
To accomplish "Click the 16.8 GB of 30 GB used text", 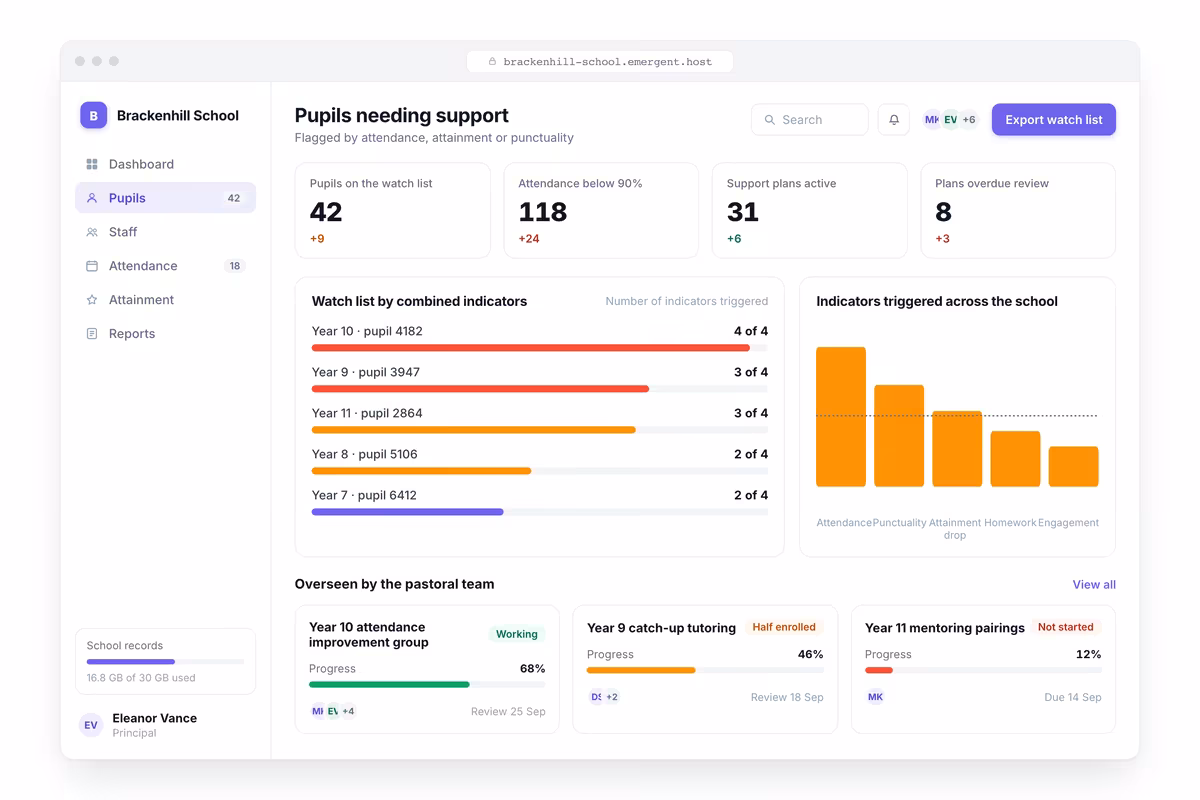I will coord(141,678).
